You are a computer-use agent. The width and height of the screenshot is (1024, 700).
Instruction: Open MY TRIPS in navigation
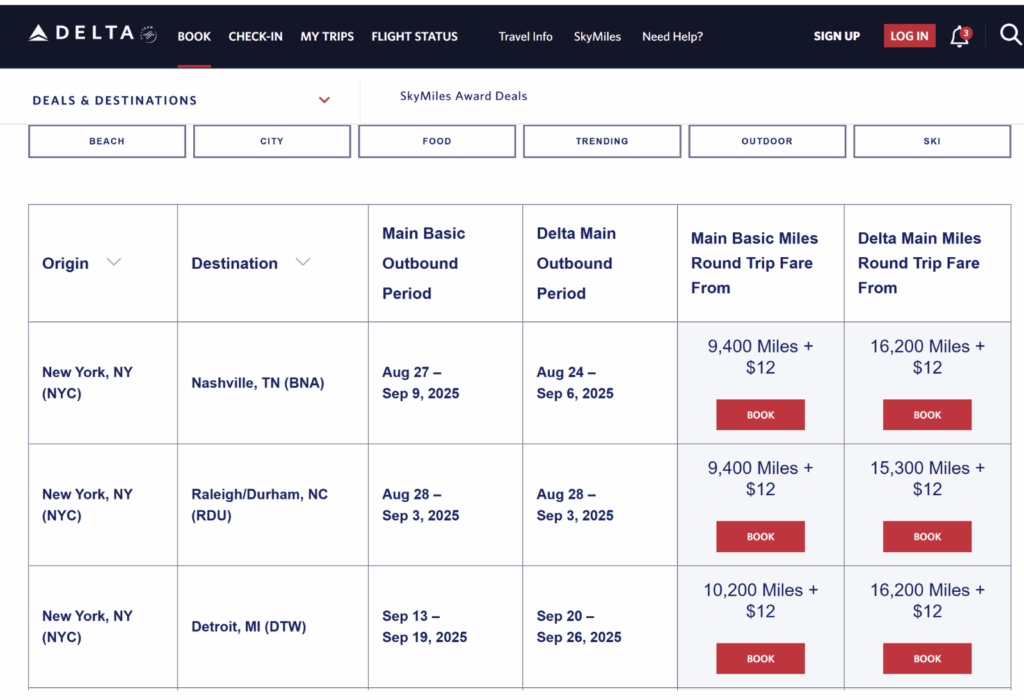pos(327,37)
